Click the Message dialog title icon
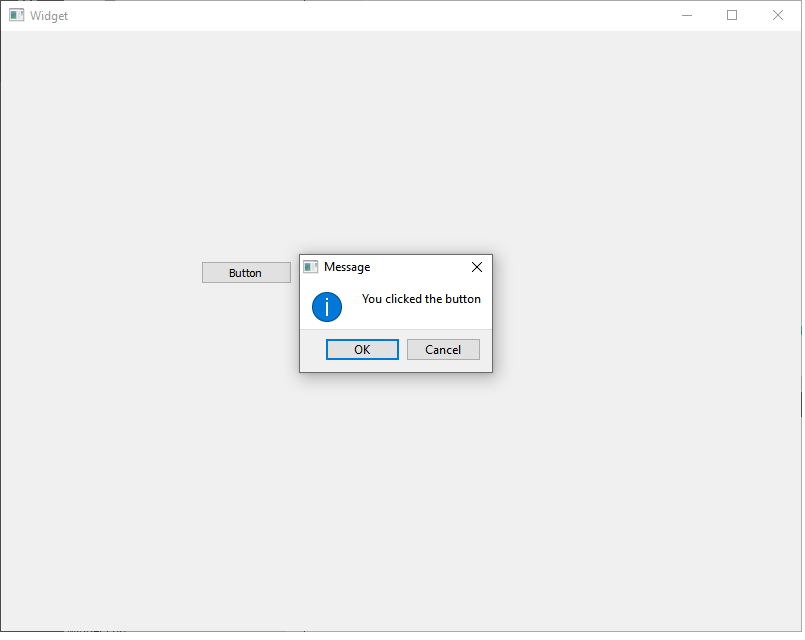 point(312,267)
